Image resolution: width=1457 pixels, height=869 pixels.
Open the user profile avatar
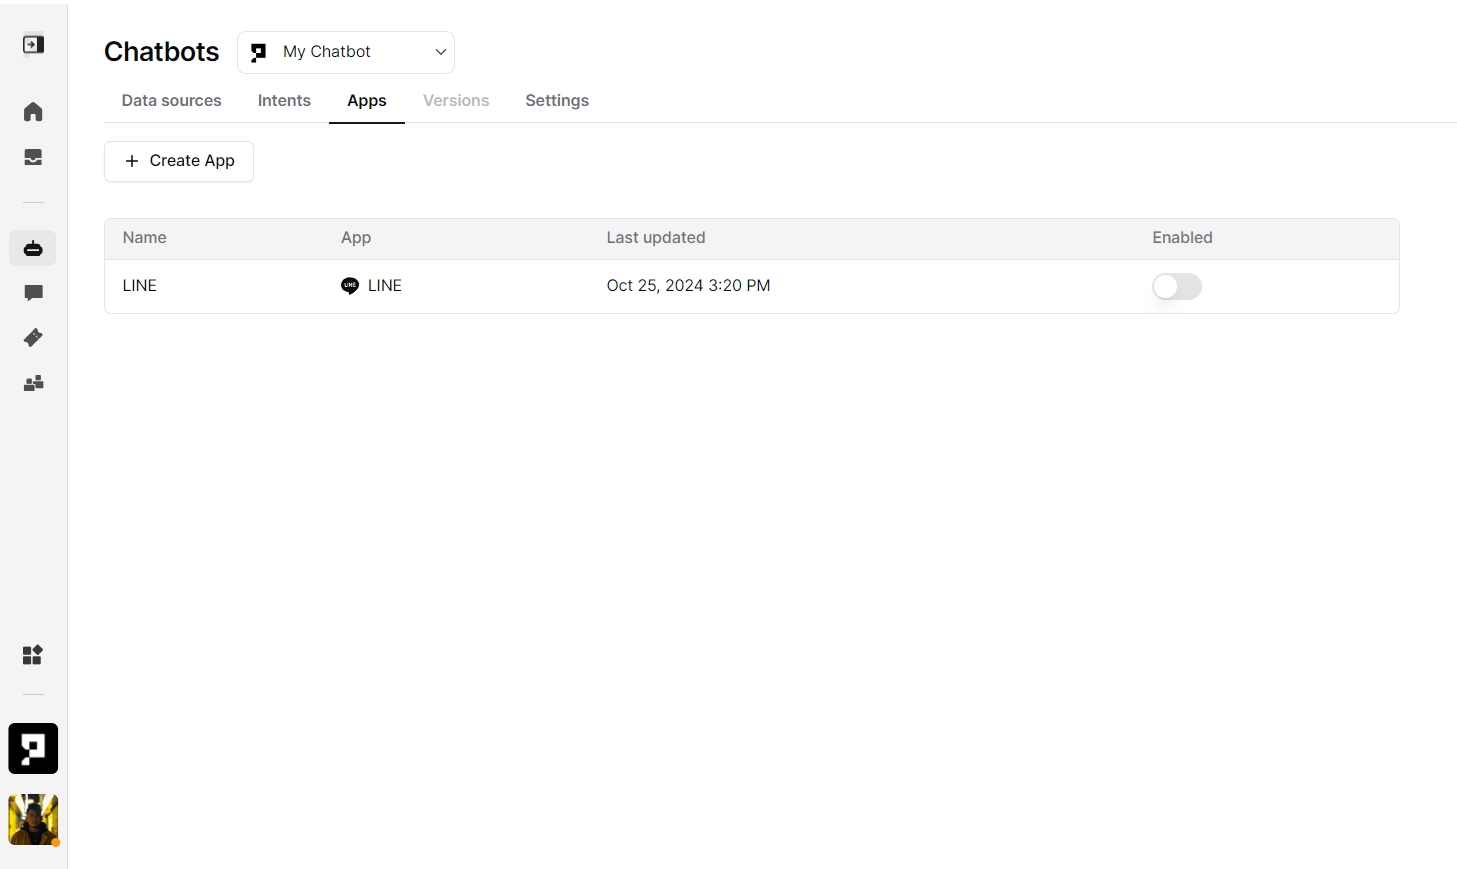coord(33,820)
